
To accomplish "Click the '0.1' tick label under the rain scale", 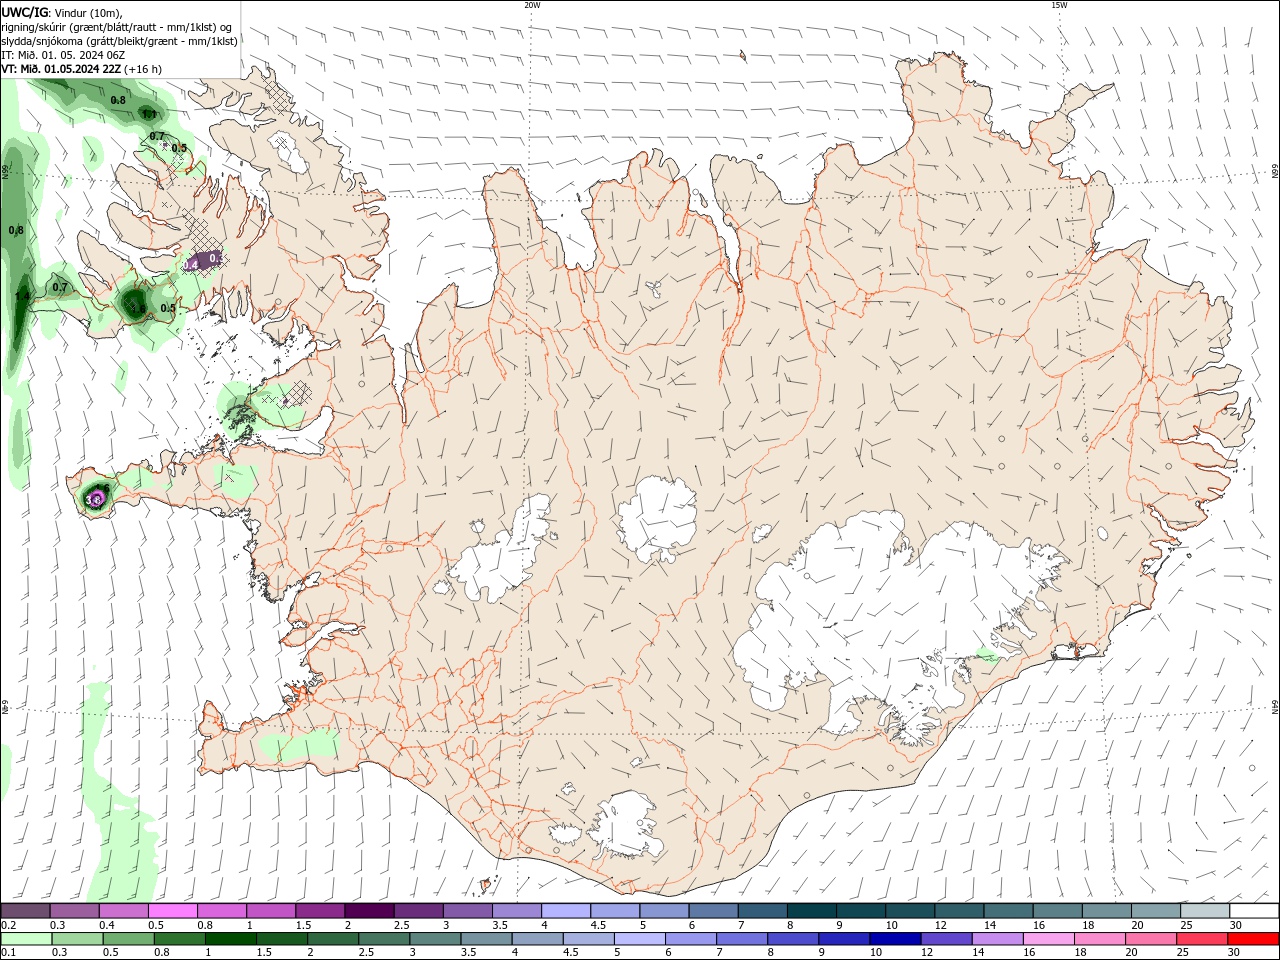I will (8, 953).
